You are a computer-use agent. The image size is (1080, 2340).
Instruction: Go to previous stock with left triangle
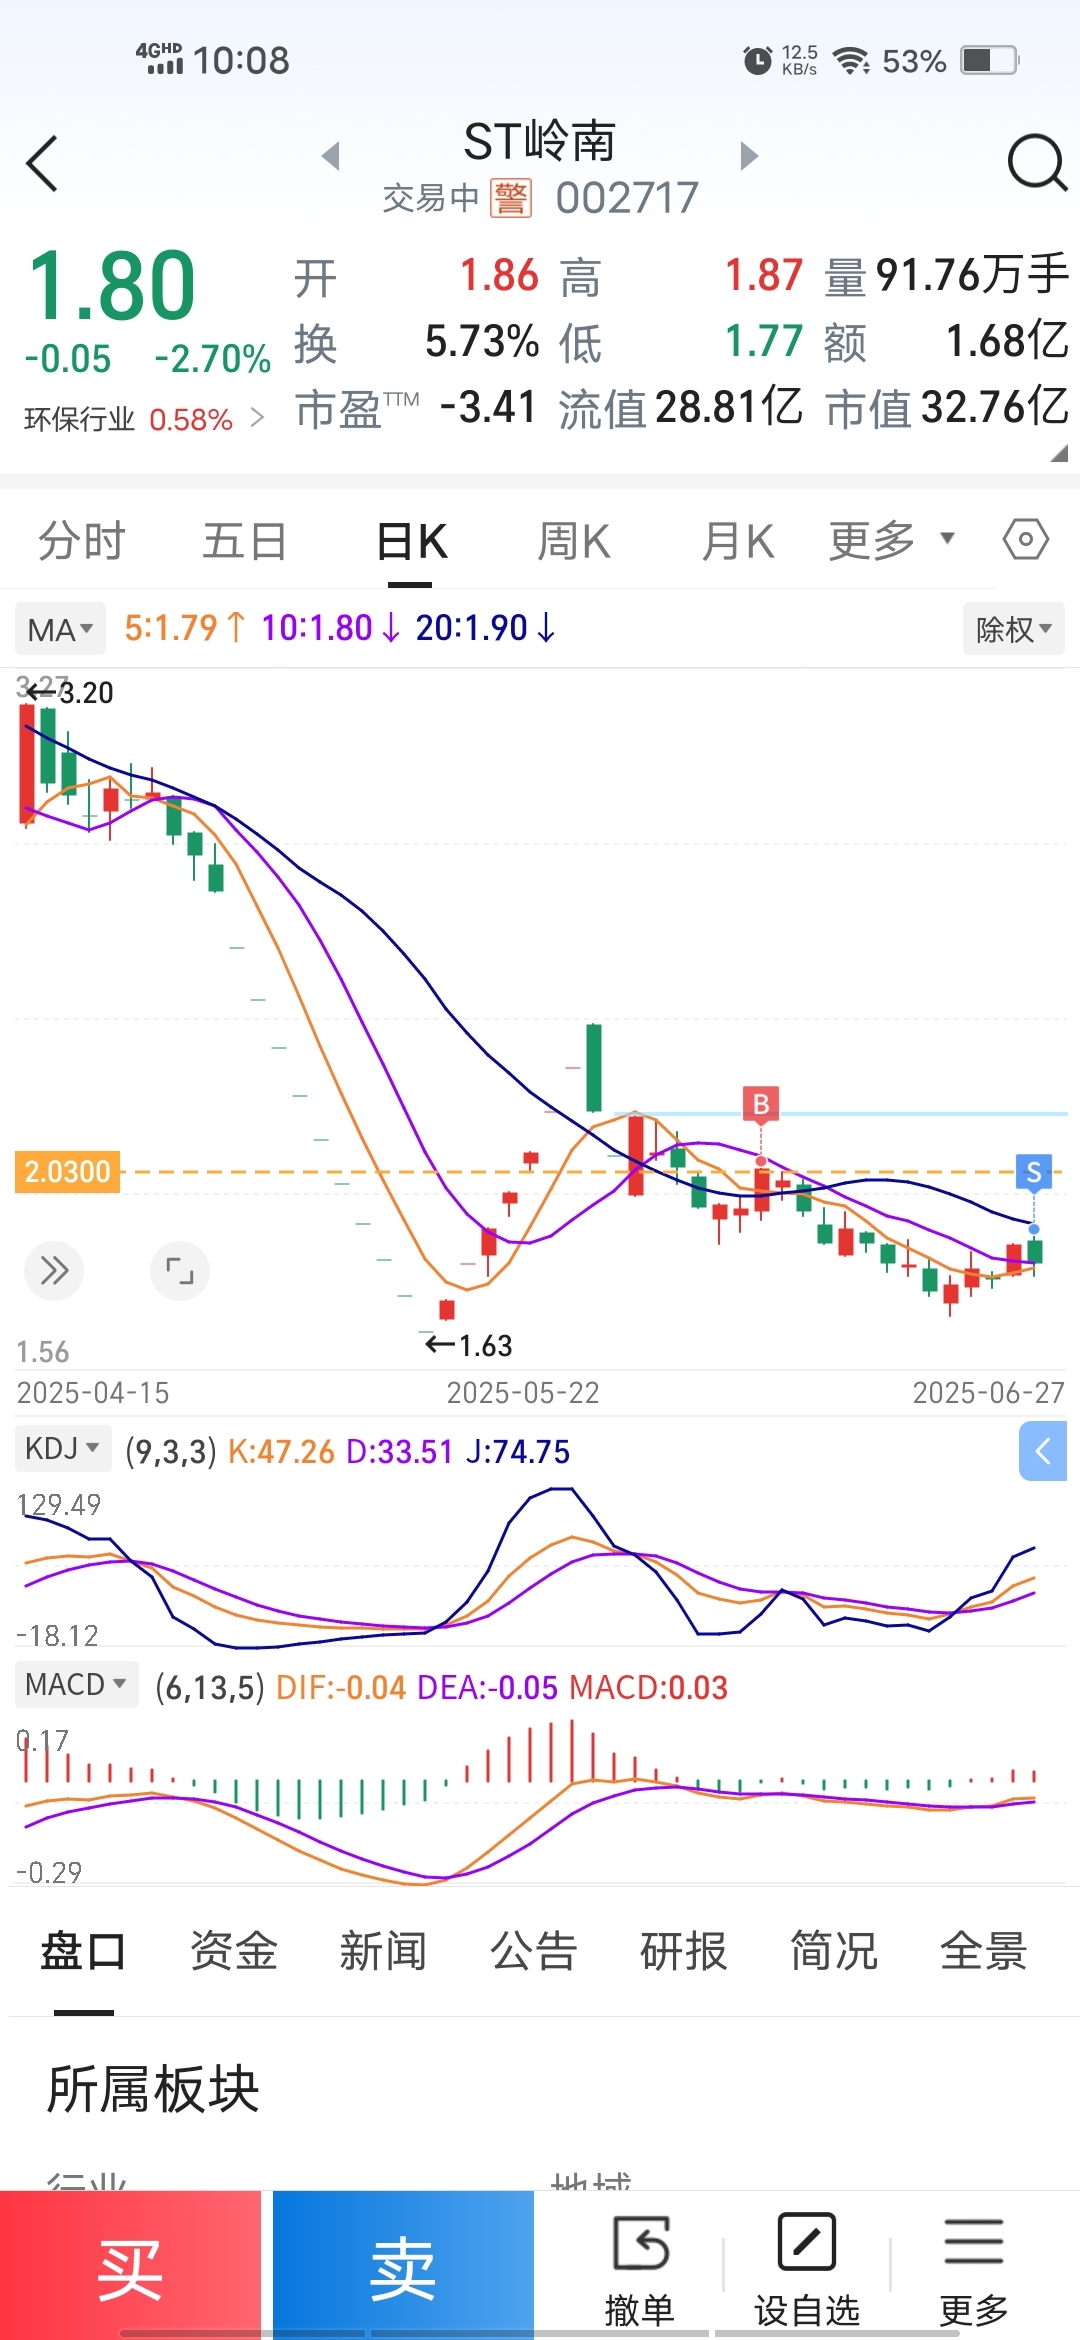331,156
